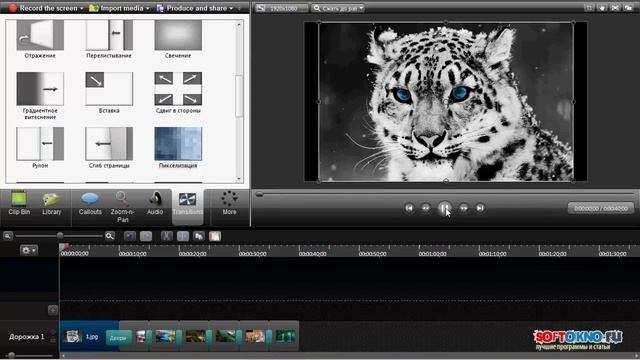Jump to next clip in playback

pyautogui.click(x=480, y=208)
